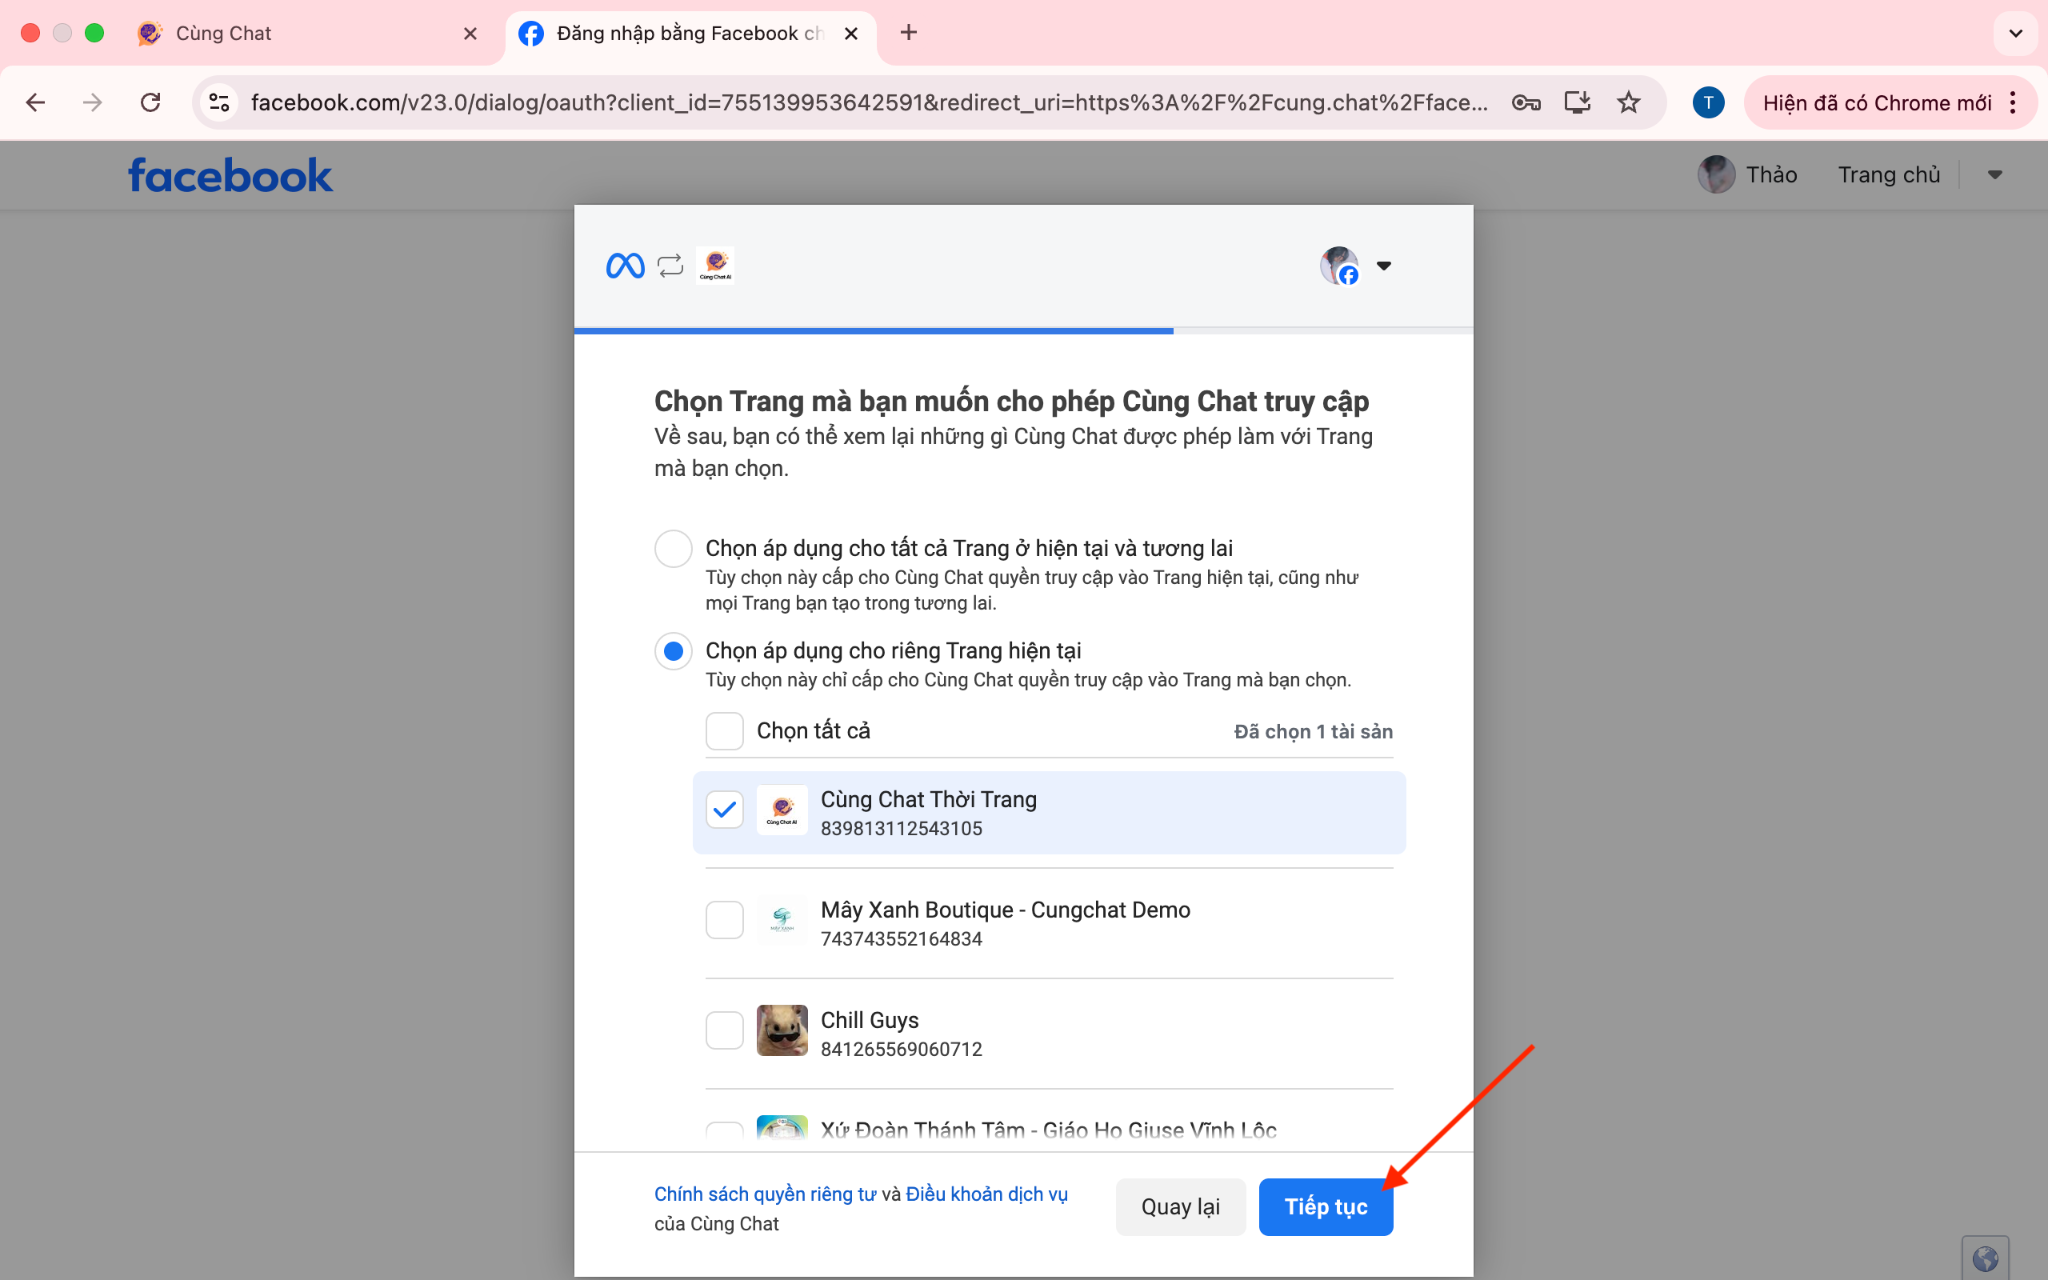Click the Cùng Chat app icon in dialog header

pyautogui.click(x=715, y=266)
